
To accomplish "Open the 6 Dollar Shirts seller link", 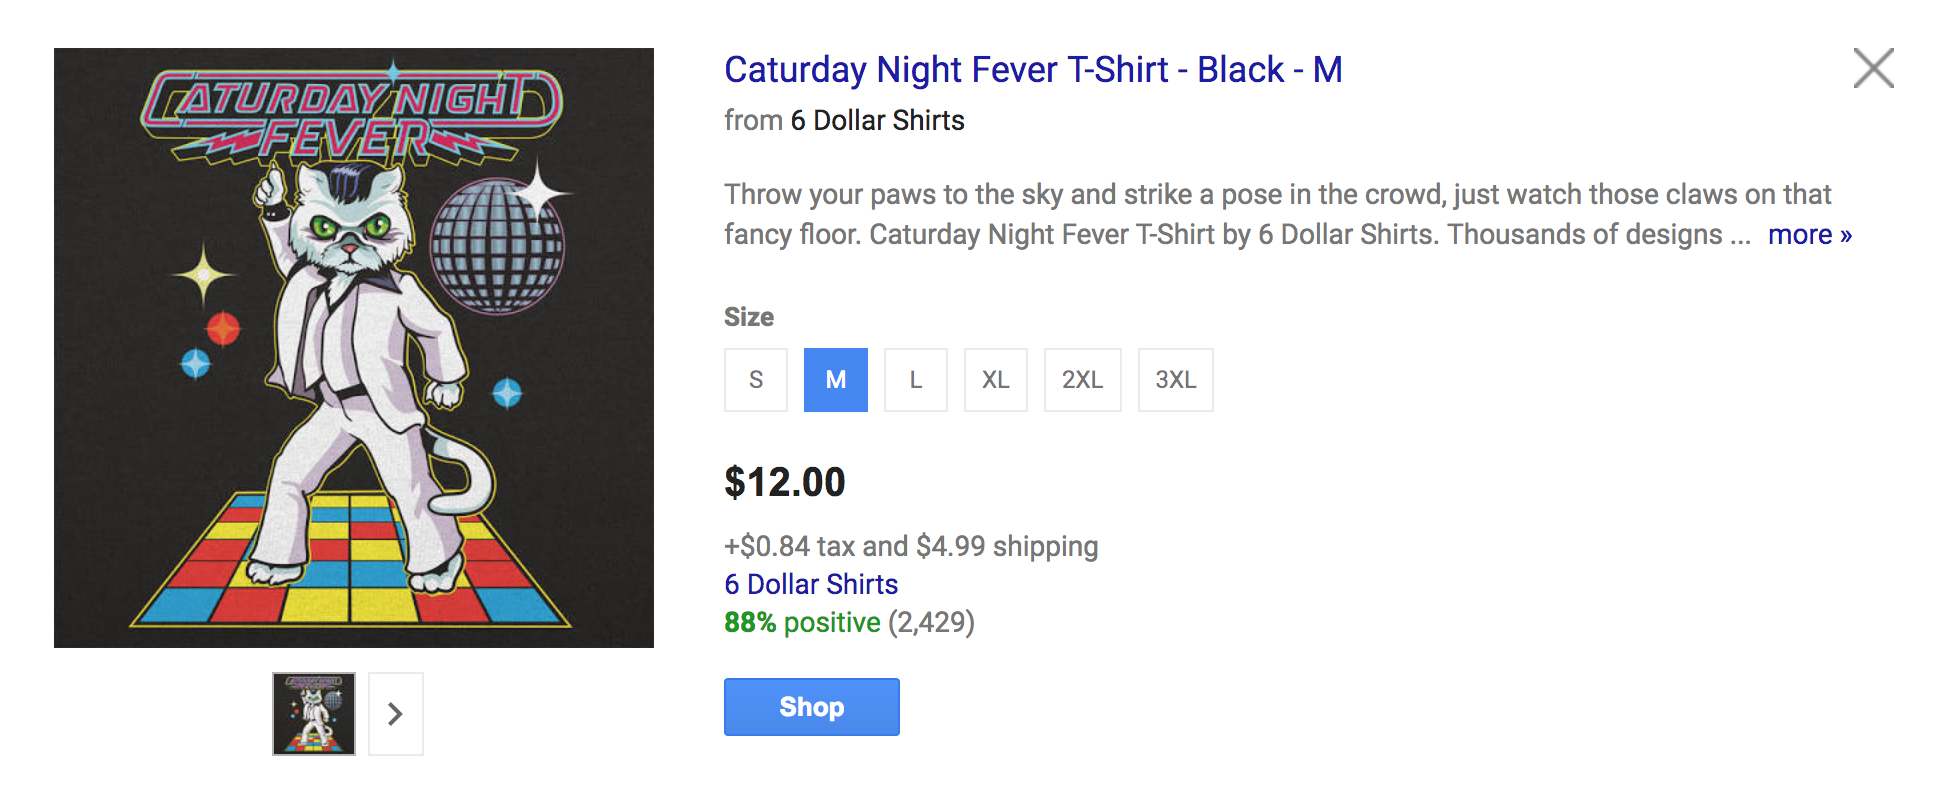I will pyautogui.click(x=811, y=584).
